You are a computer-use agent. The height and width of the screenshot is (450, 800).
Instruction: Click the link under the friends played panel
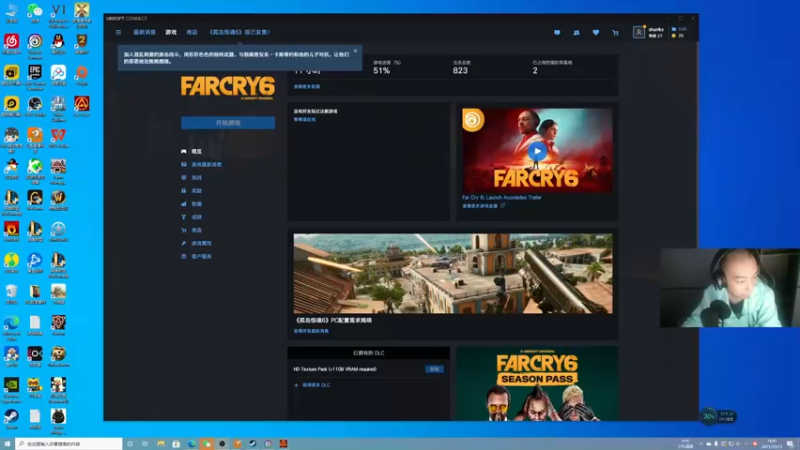pyautogui.click(x=305, y=119)
